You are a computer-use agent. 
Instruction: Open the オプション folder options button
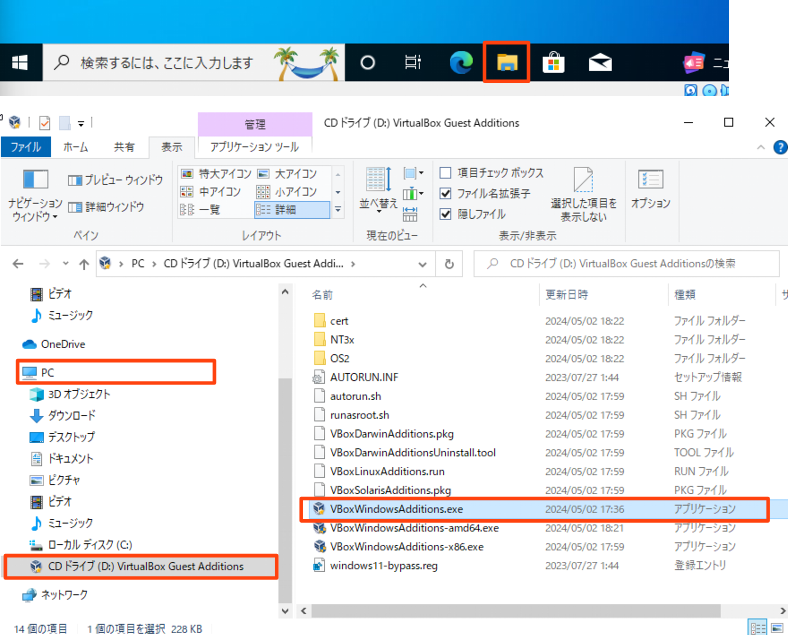tap(651, 190)
